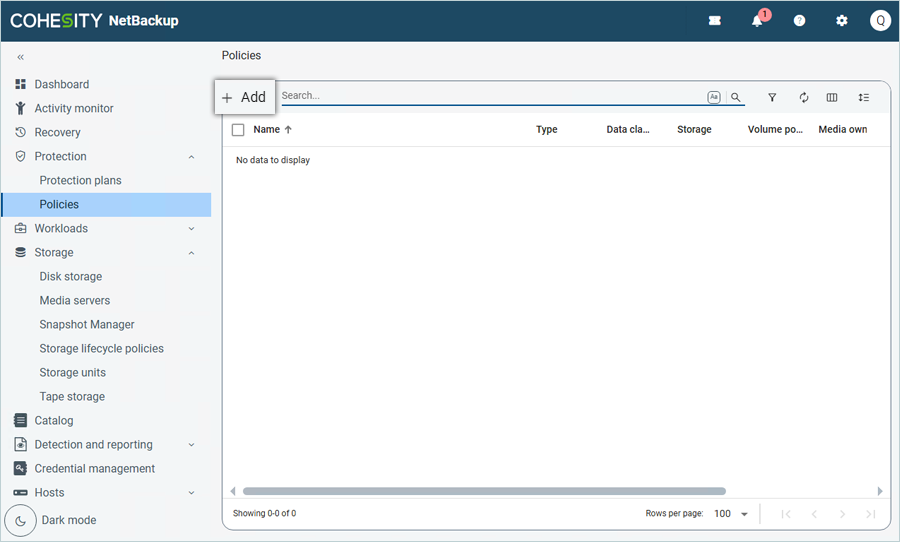This screenshot has height=542, width=900.
Task: Enable Dark mode
Action: pos(22,521)
